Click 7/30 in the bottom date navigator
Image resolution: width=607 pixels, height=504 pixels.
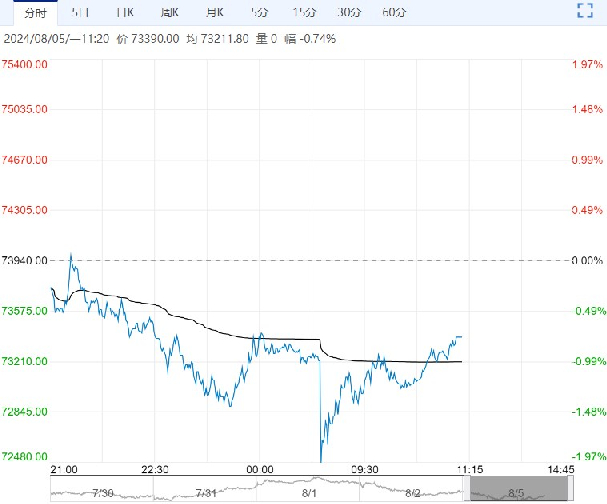(102, 492)
